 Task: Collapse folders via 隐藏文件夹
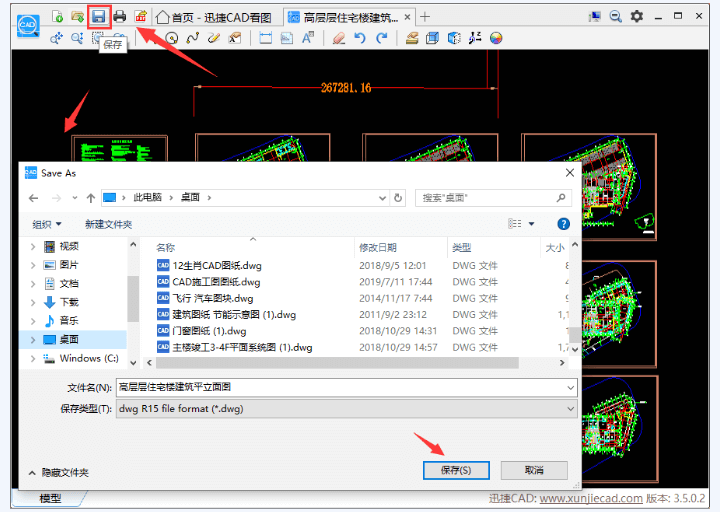point(59,473)
